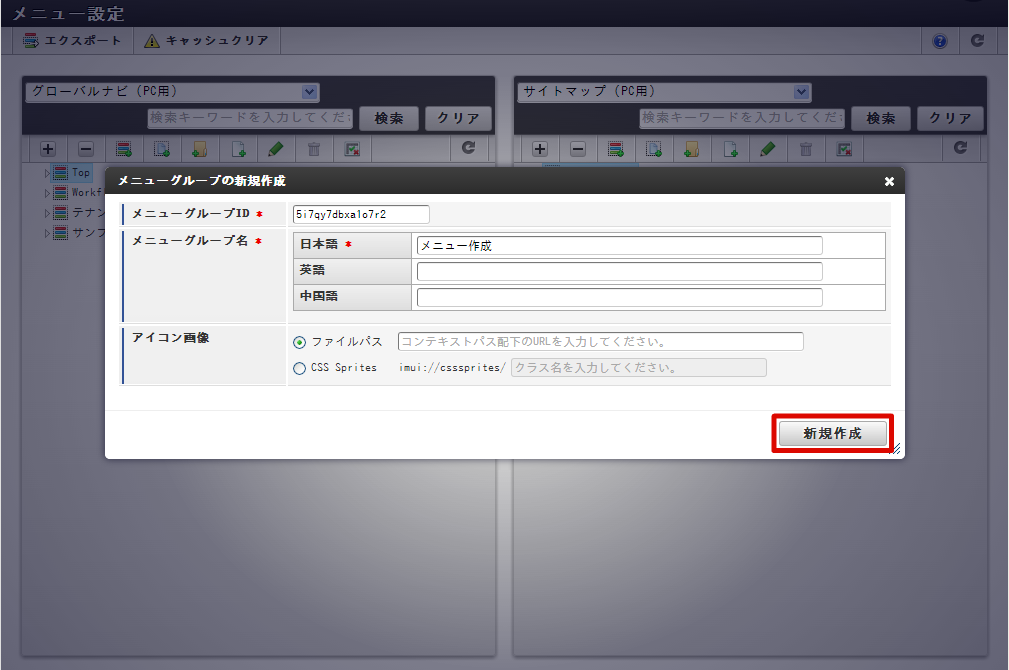Expand the Top tree node arrow
The image size is (1009, 670).
pyautogui.click(x=47, y=173)
